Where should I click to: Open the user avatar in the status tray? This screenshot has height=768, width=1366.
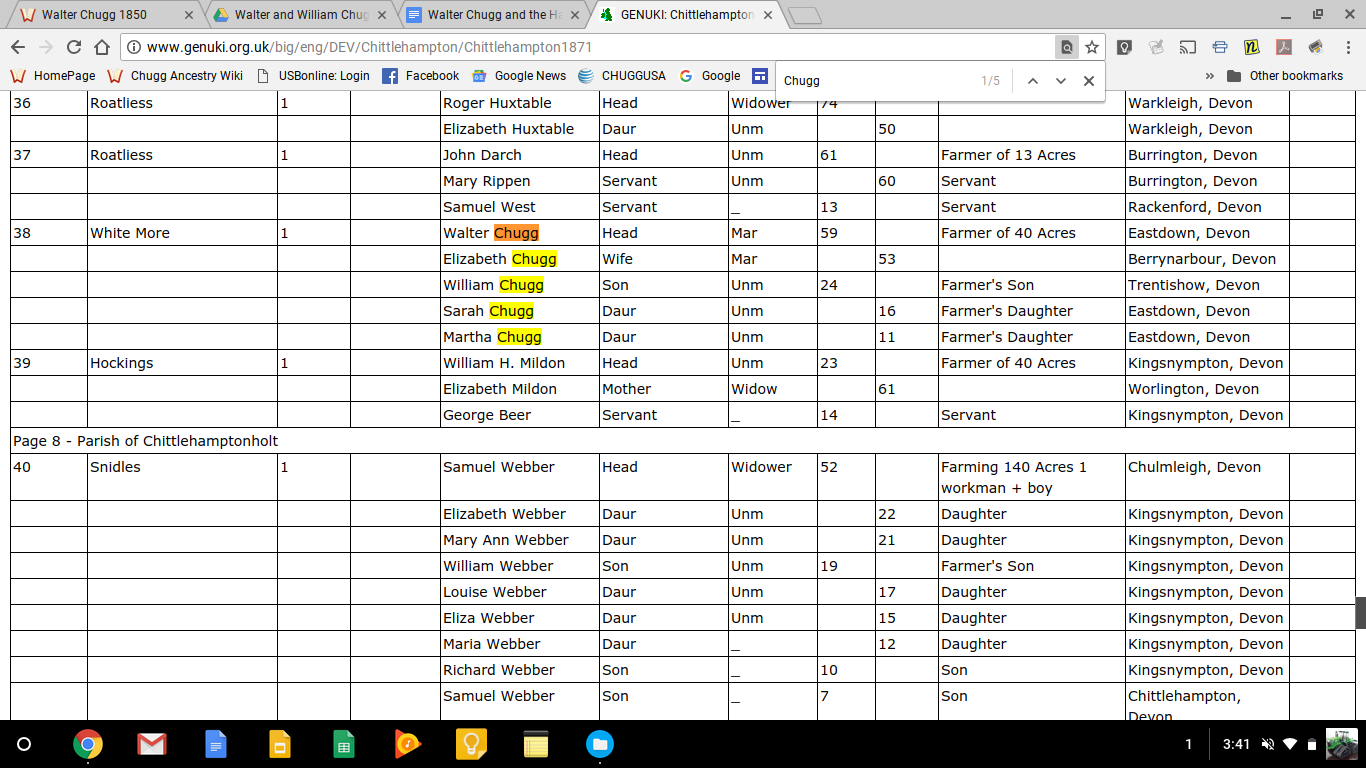click(x=1341, y=744)
